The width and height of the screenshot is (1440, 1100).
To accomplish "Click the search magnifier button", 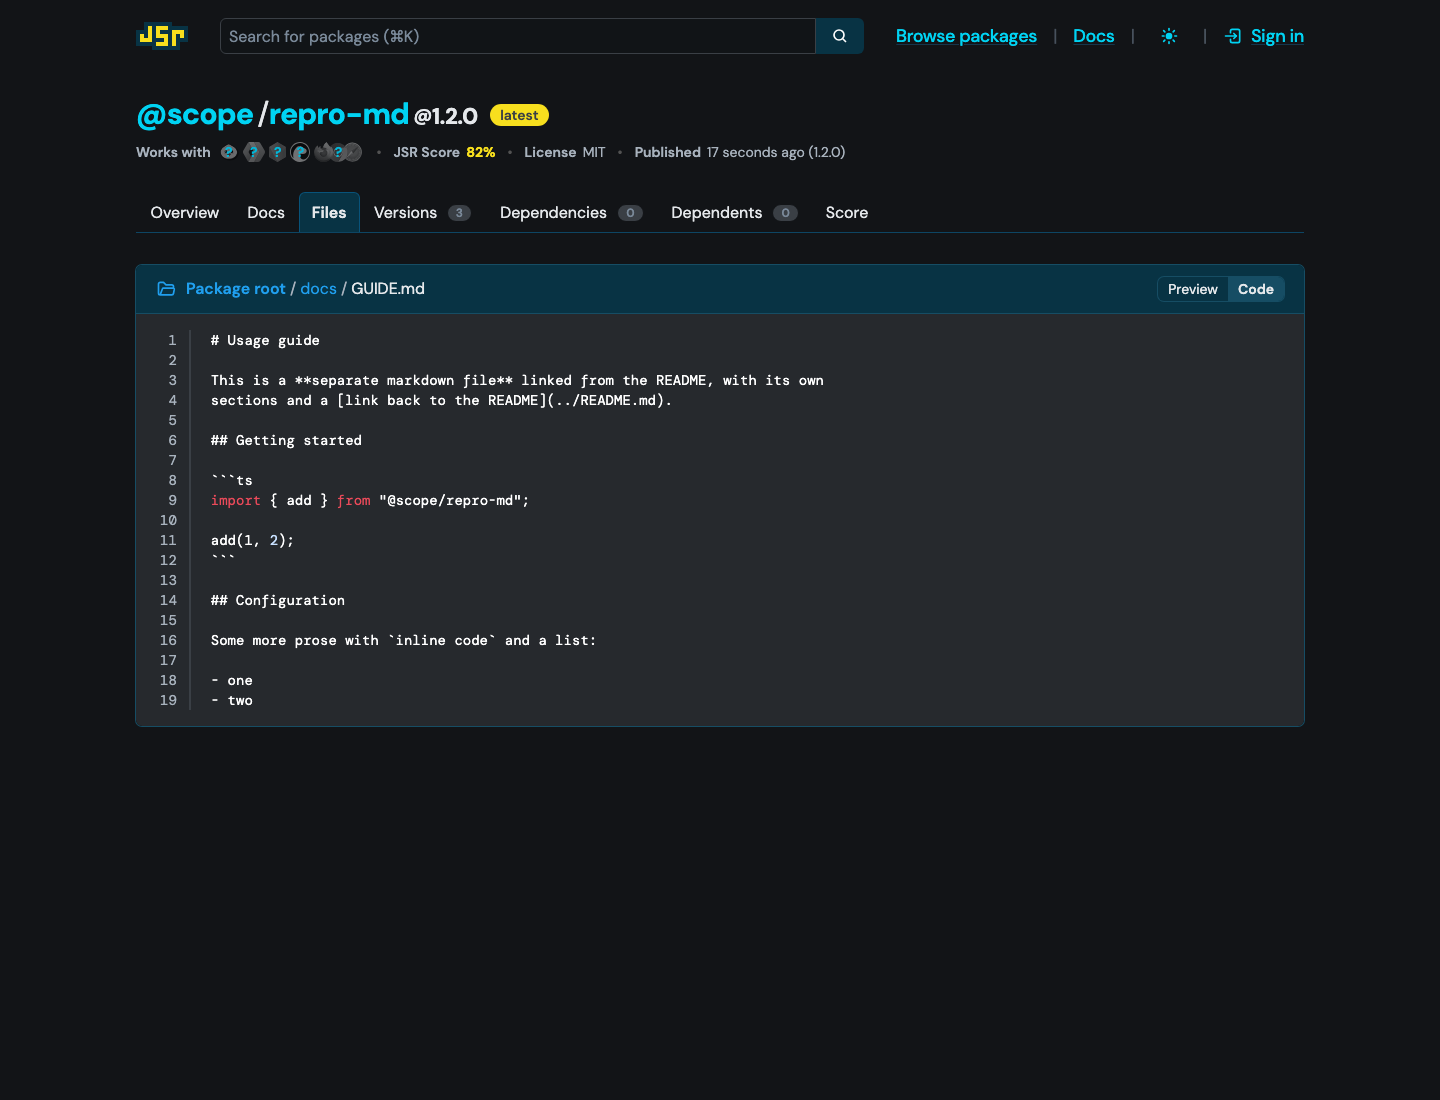I will pos(840,36).
